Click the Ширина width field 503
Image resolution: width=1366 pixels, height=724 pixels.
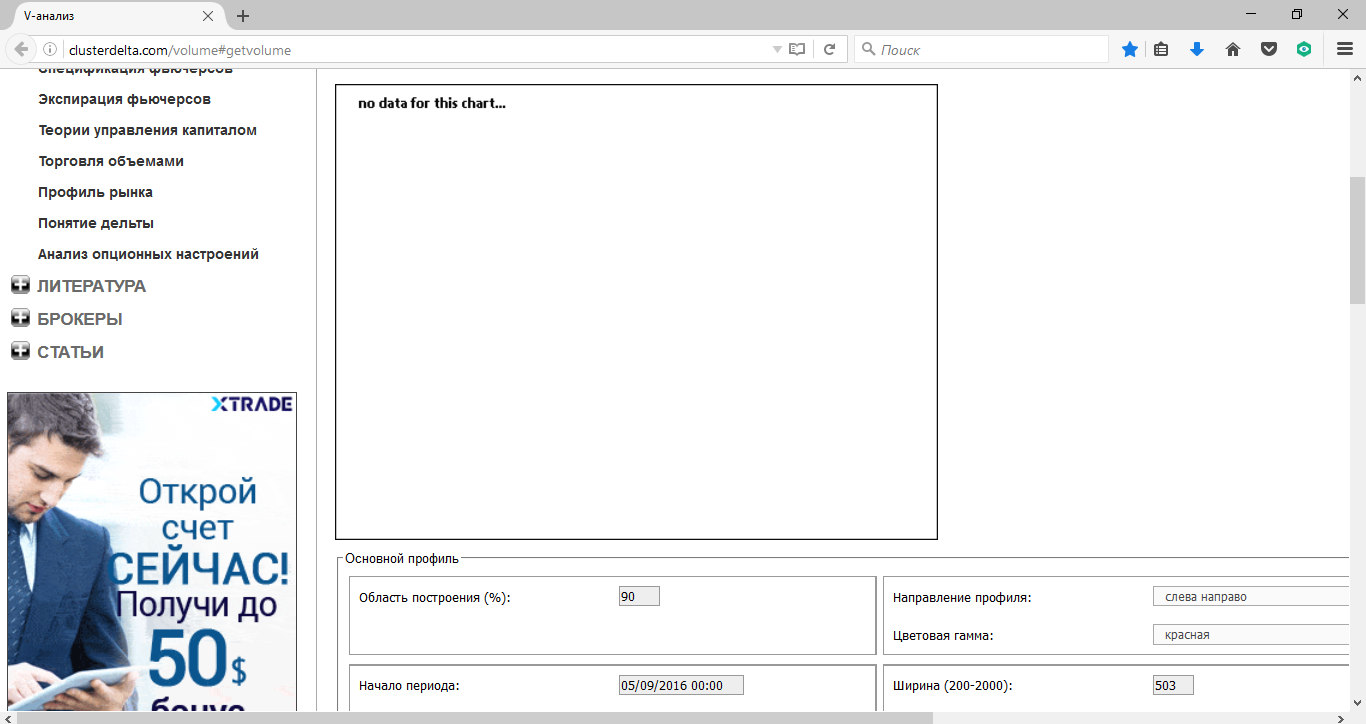click(x=1173, y=685)
